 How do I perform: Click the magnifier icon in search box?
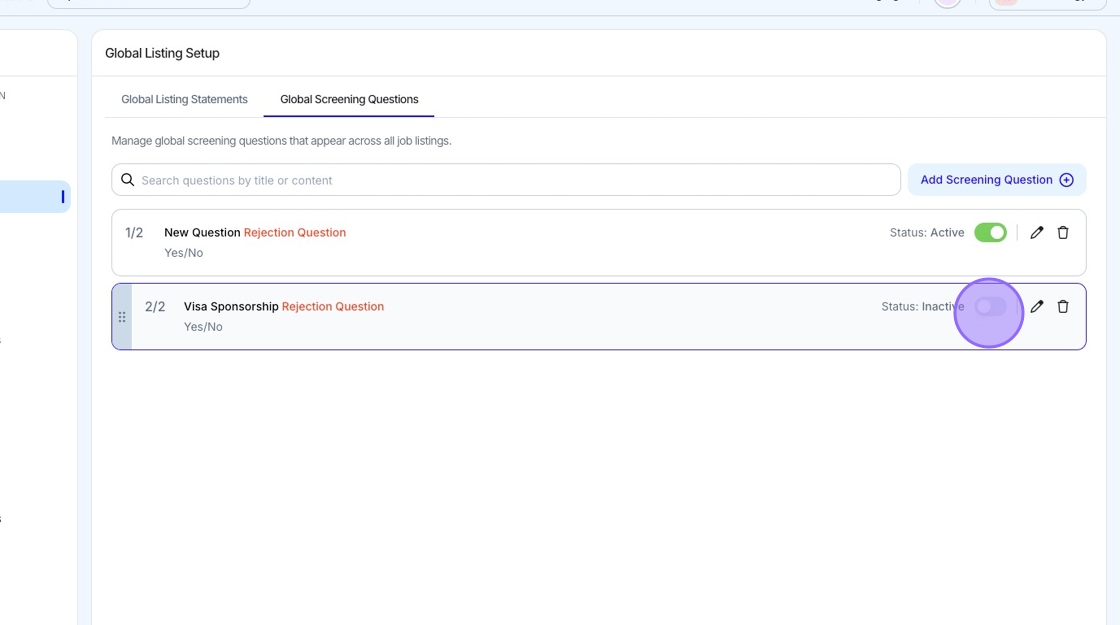click(127, 180)
